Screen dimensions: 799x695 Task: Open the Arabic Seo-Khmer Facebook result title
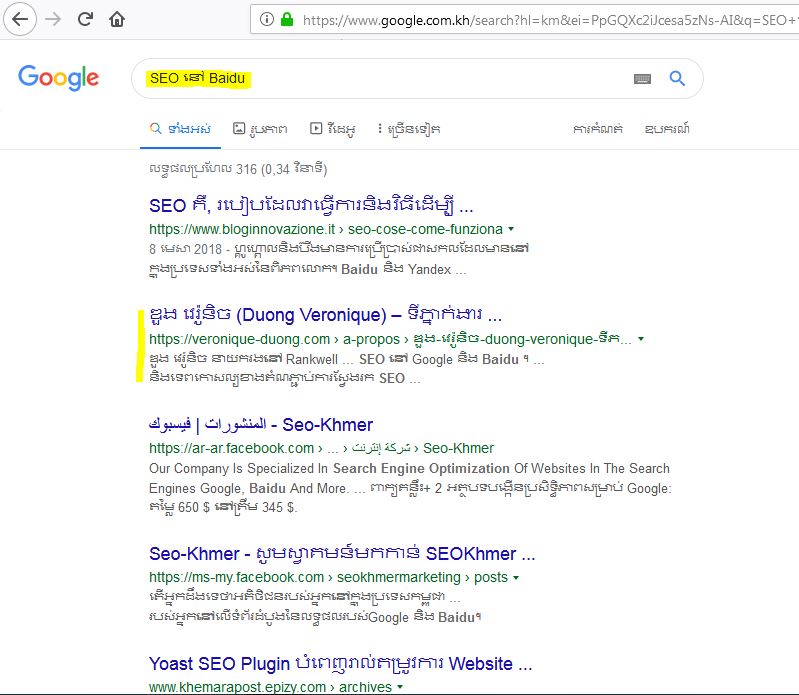pyautogui.click(x=261, y=424)
